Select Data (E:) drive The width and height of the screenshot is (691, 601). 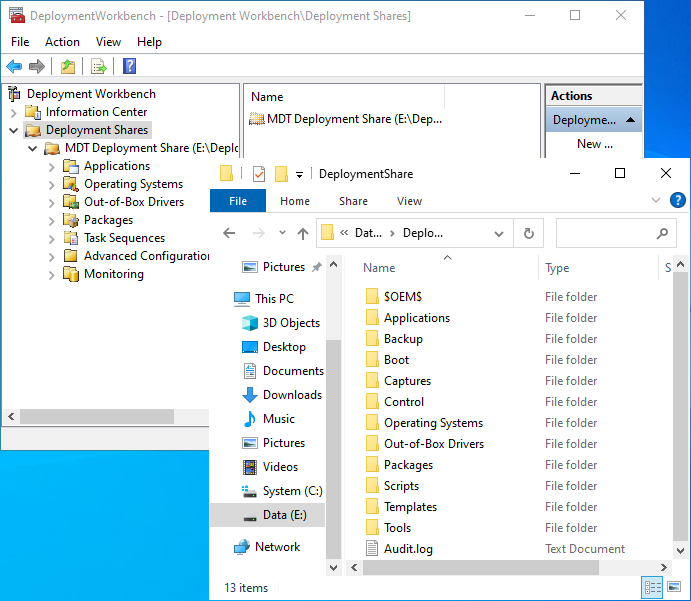(x=267, y=515)
